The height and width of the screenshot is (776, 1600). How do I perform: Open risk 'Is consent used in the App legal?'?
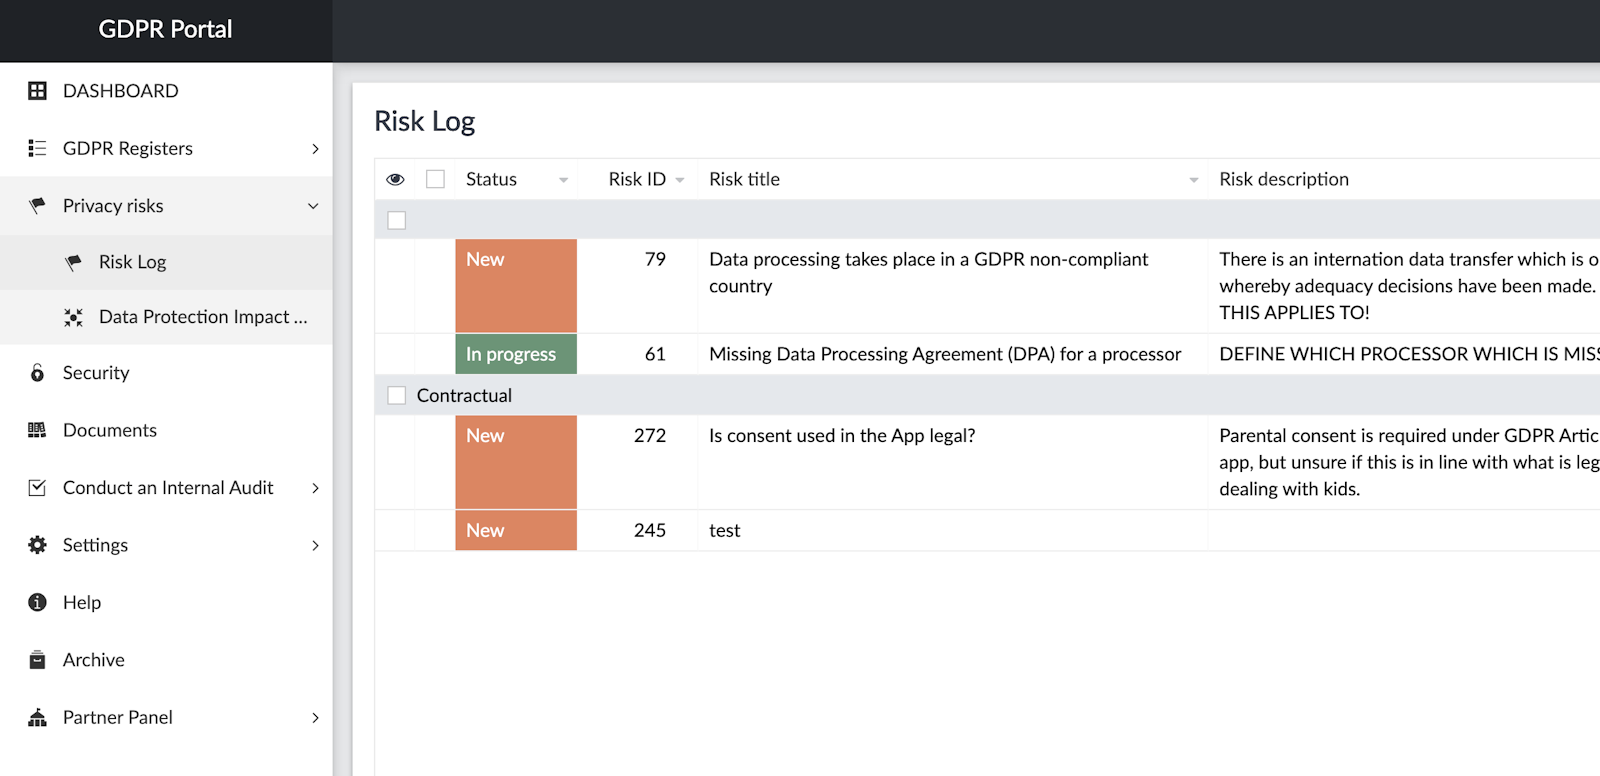click(x=841, y=436)
